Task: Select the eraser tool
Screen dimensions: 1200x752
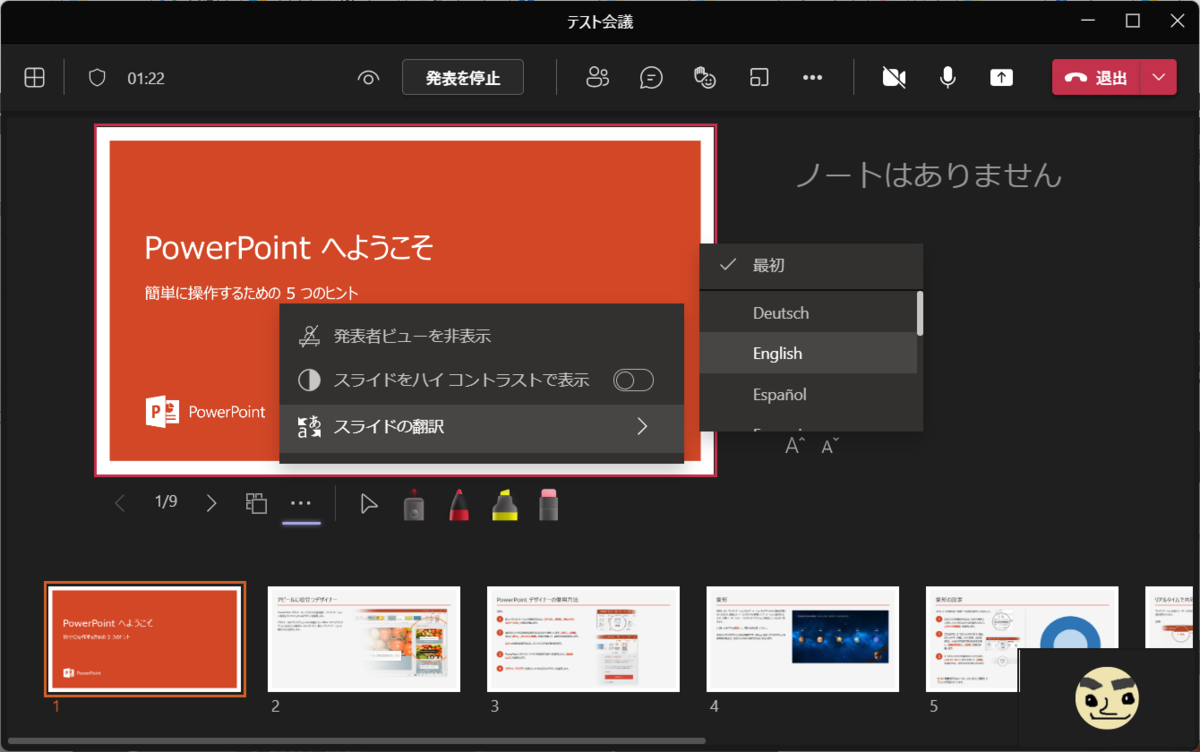Action: [548, 505]
